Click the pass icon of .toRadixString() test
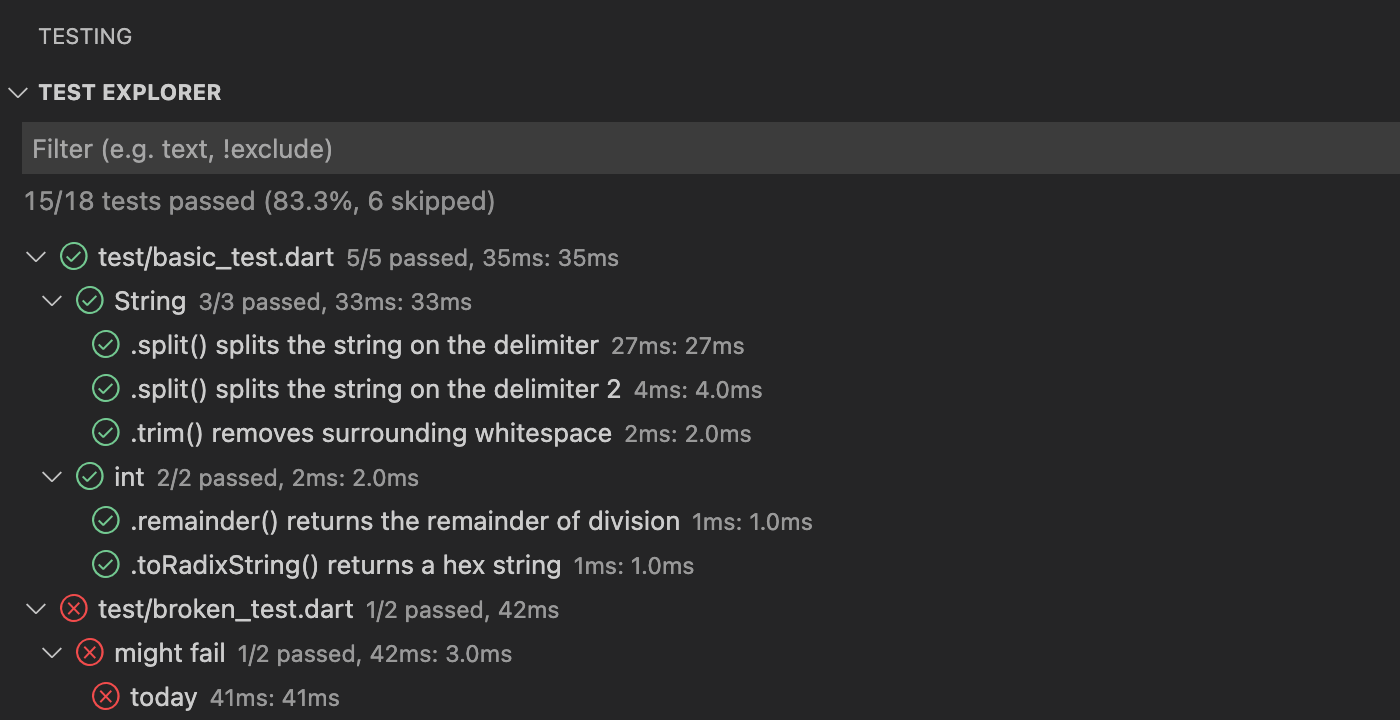Screen dimensions: 1400x720 tap(106, 565)
